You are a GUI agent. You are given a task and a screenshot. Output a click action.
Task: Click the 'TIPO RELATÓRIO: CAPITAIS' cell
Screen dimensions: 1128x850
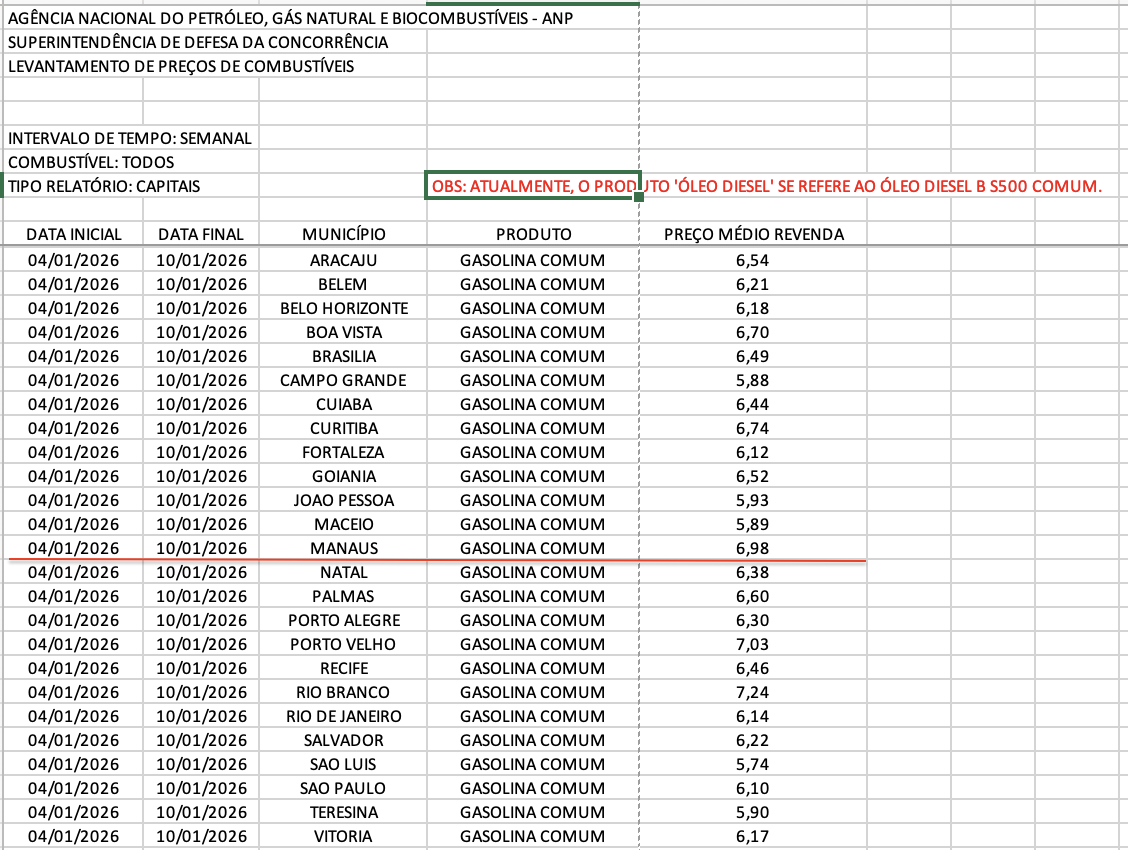(x=74, y=186)
